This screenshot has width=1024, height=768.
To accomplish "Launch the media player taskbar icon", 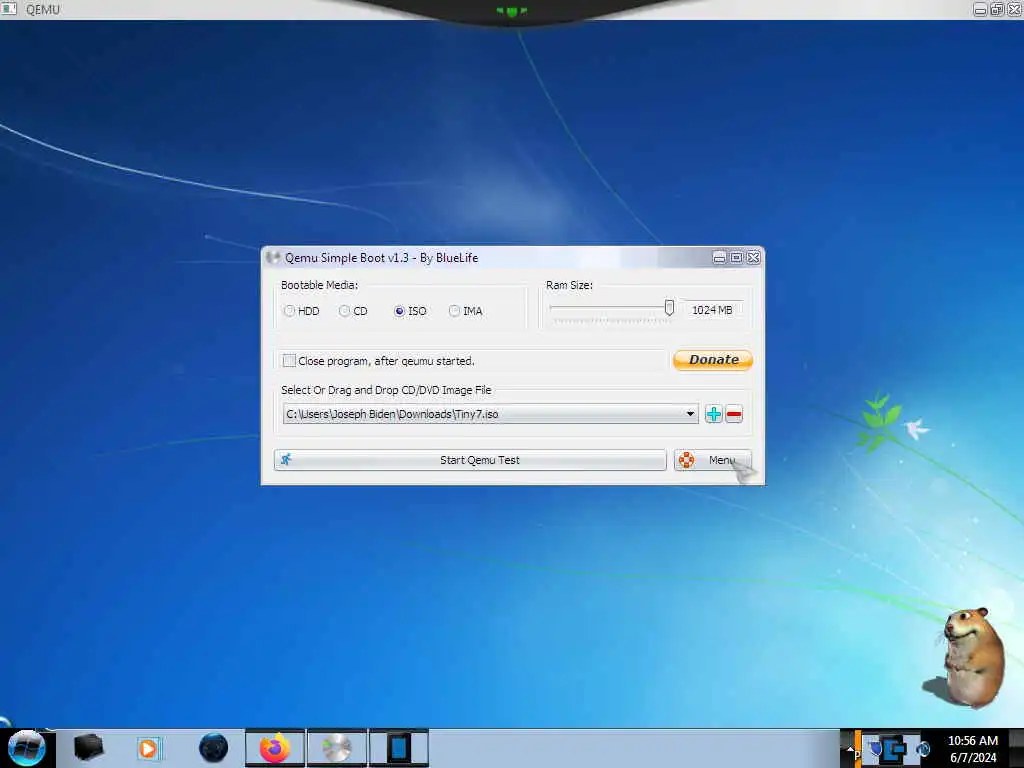I will pyautogui.click(x=149, y=748).
